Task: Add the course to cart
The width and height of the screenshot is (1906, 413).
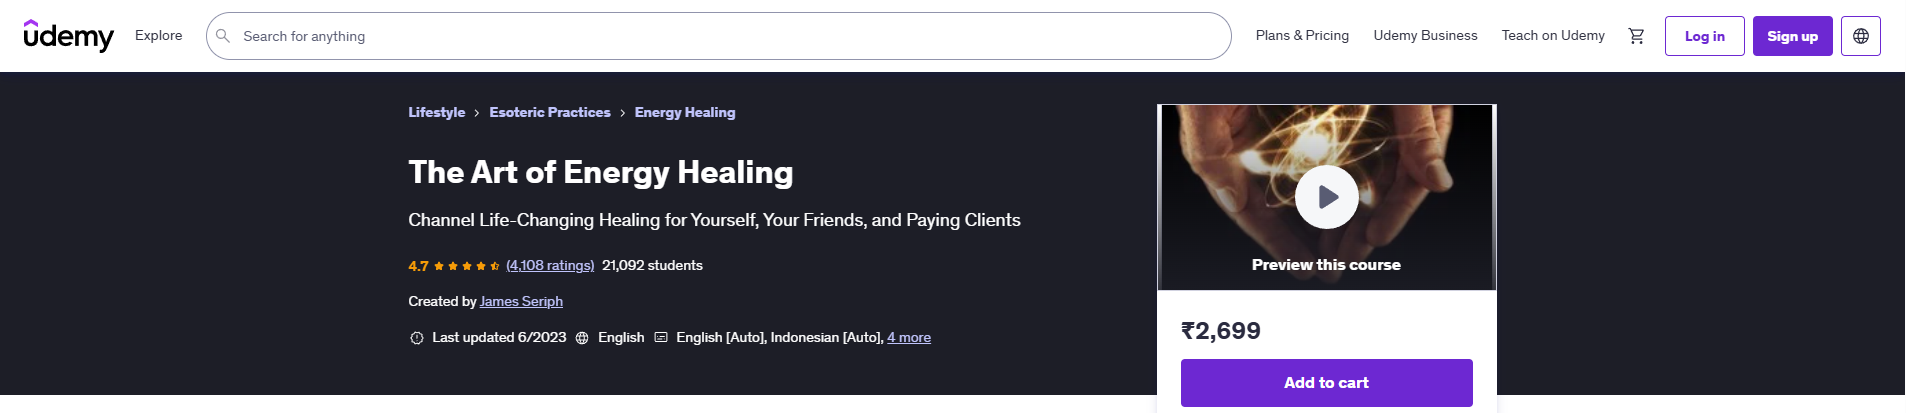Action: pyautogui.click(x=1326, y=383)
